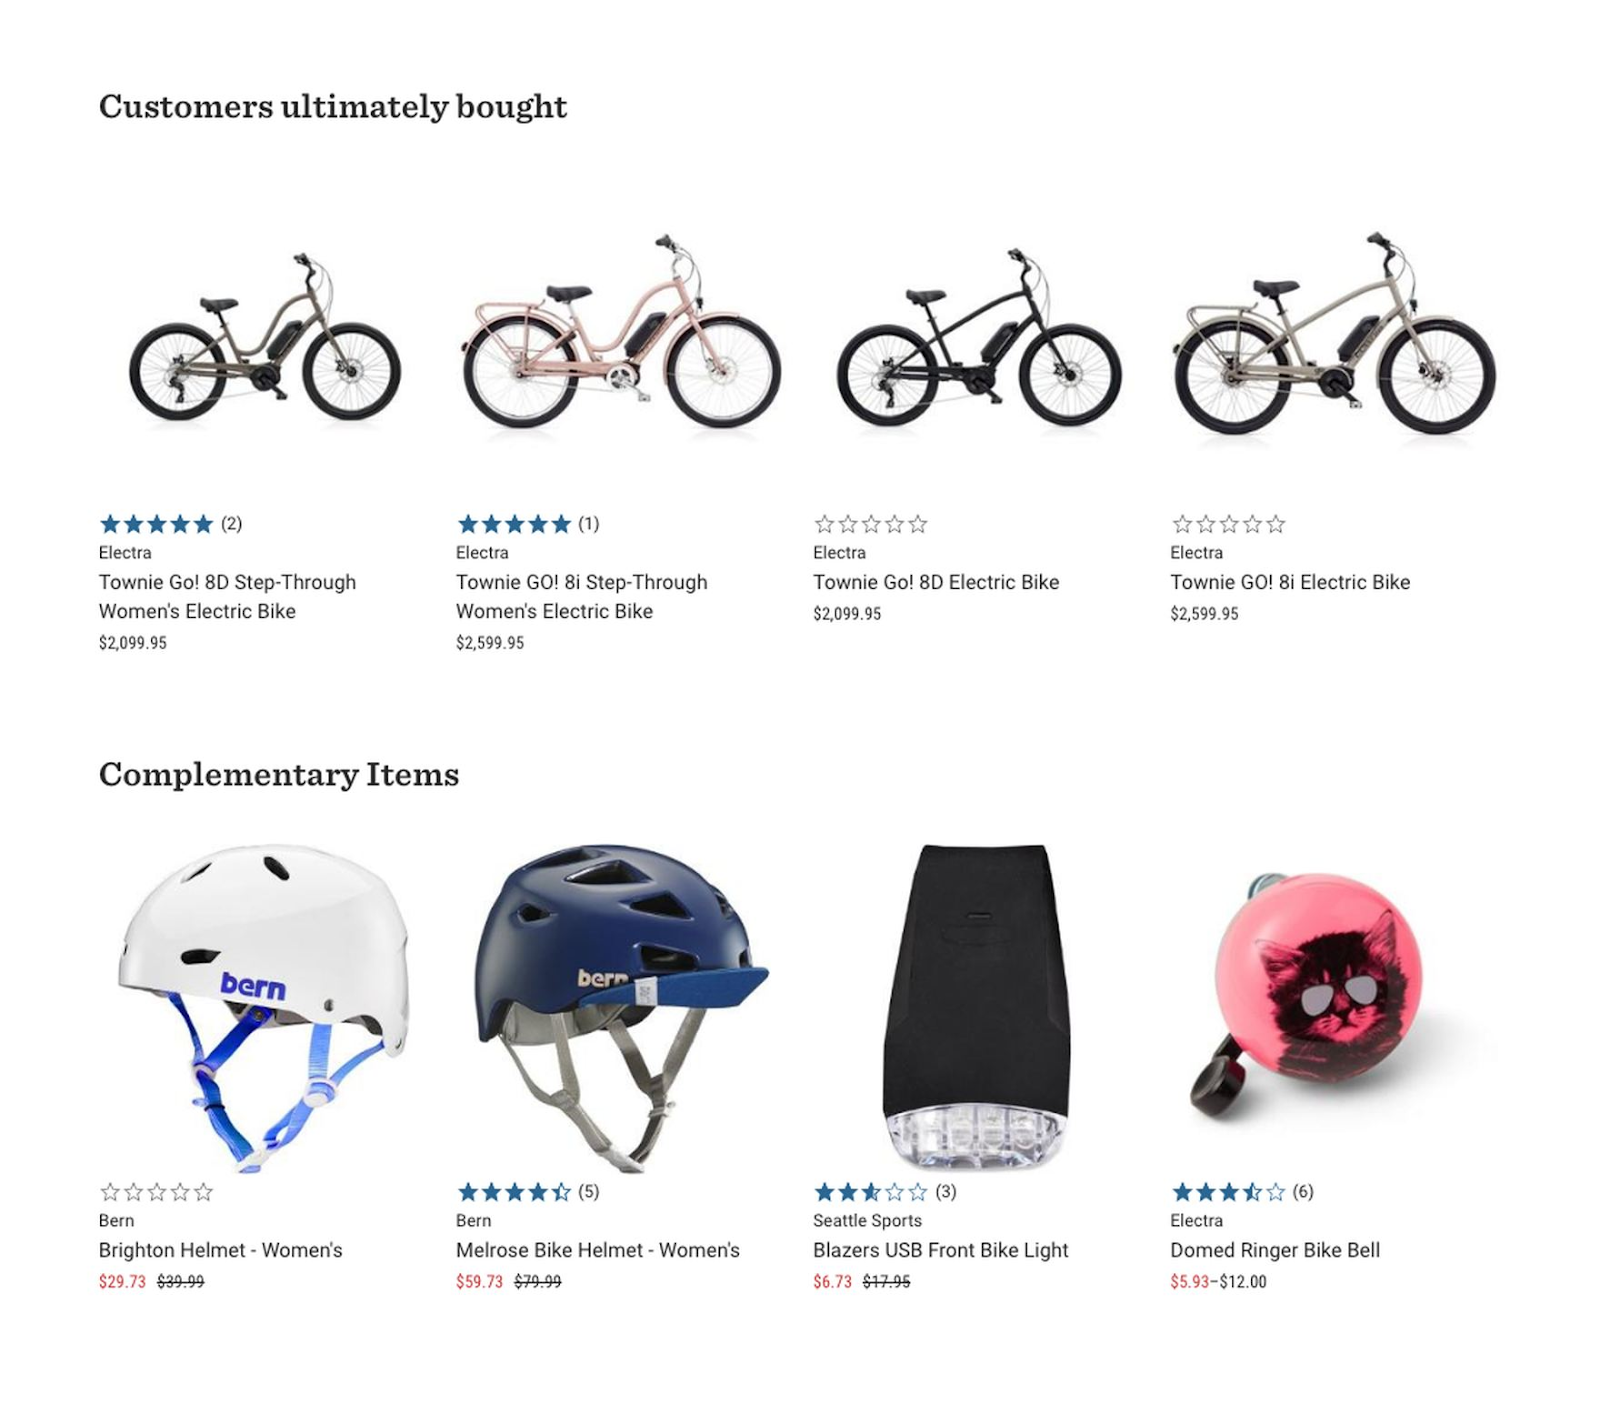
Task: View Bike Light star rating with 3 reviews
Action: point(885,1192)
